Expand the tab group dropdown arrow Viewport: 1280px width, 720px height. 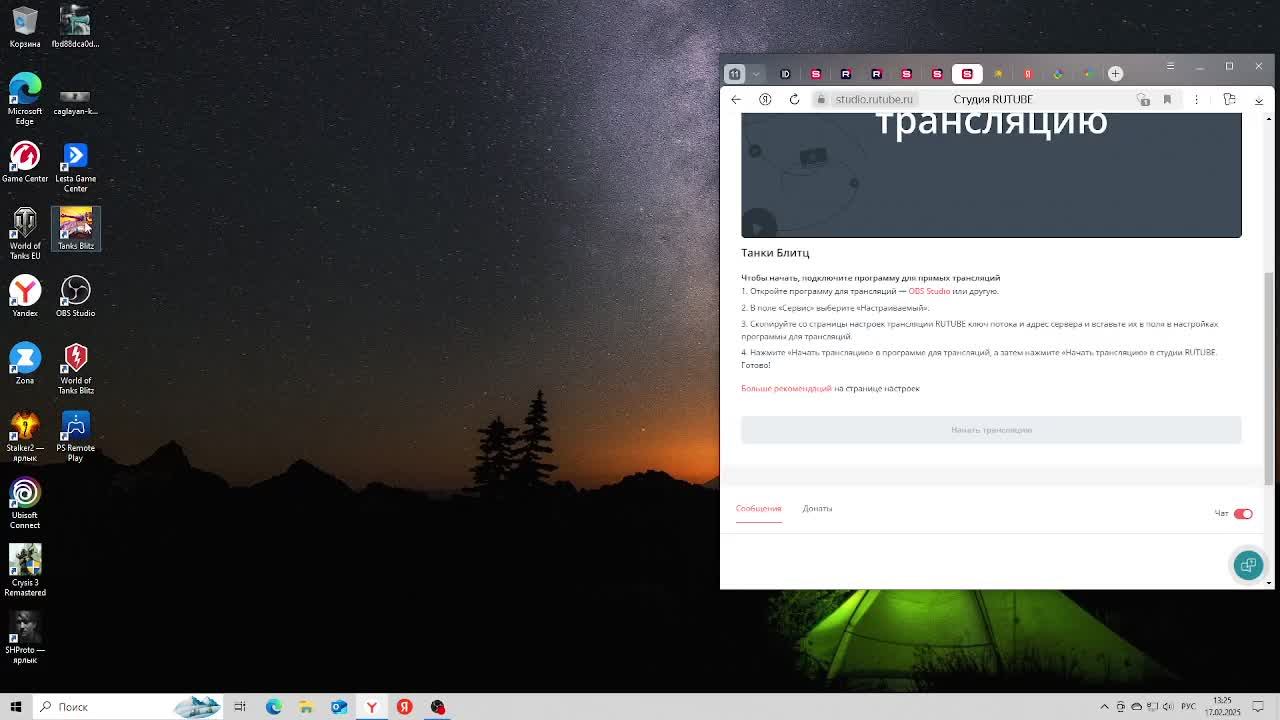756,73
